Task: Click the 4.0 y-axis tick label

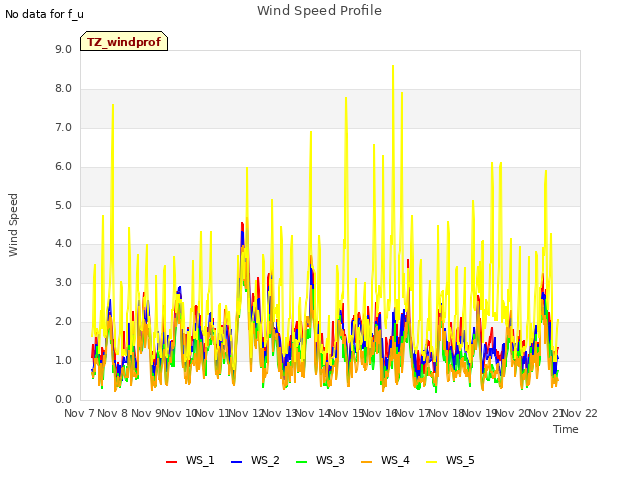Action: (63, 244)
